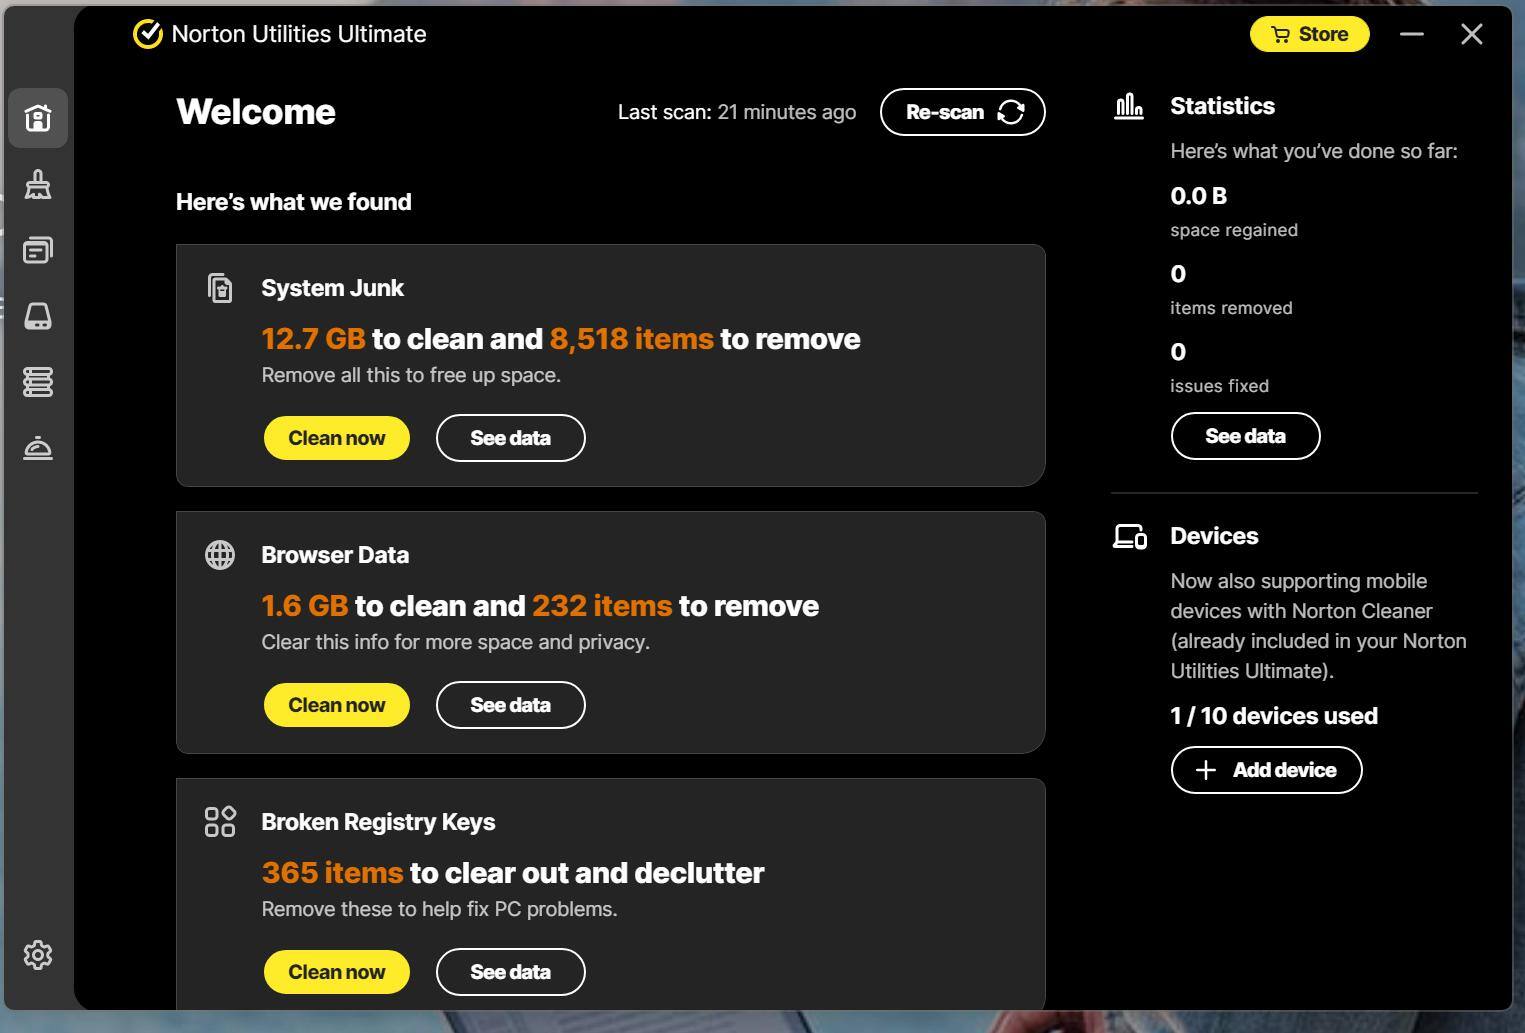
Task: Open Settings via the gear icon
Action: 38,955
